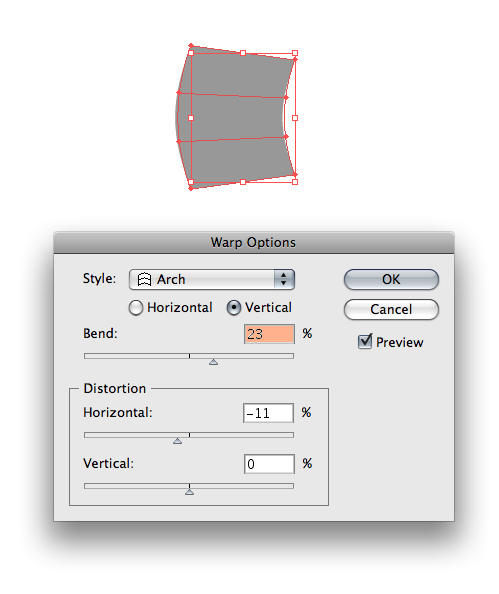Open the Style dropdown stepper arrows

point(284,280)
